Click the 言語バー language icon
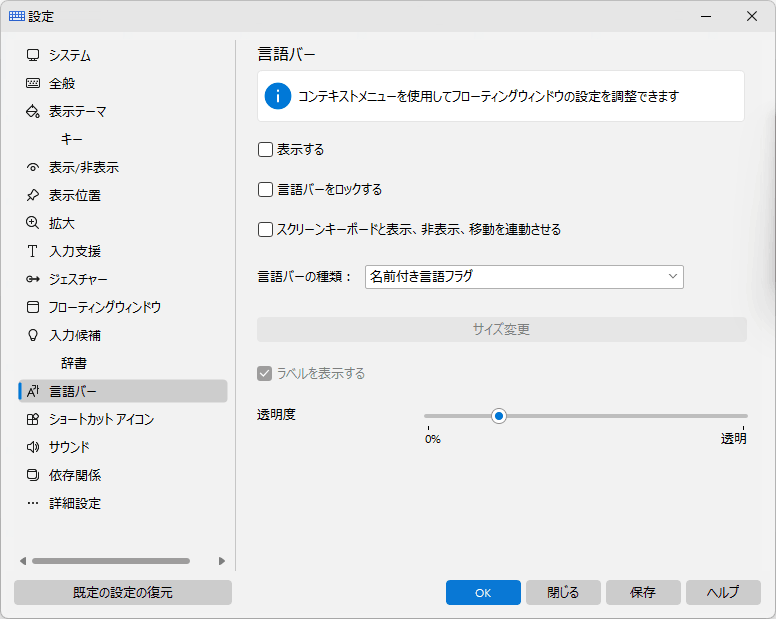Viewport: 776px width, 619px height. (33, 391)
